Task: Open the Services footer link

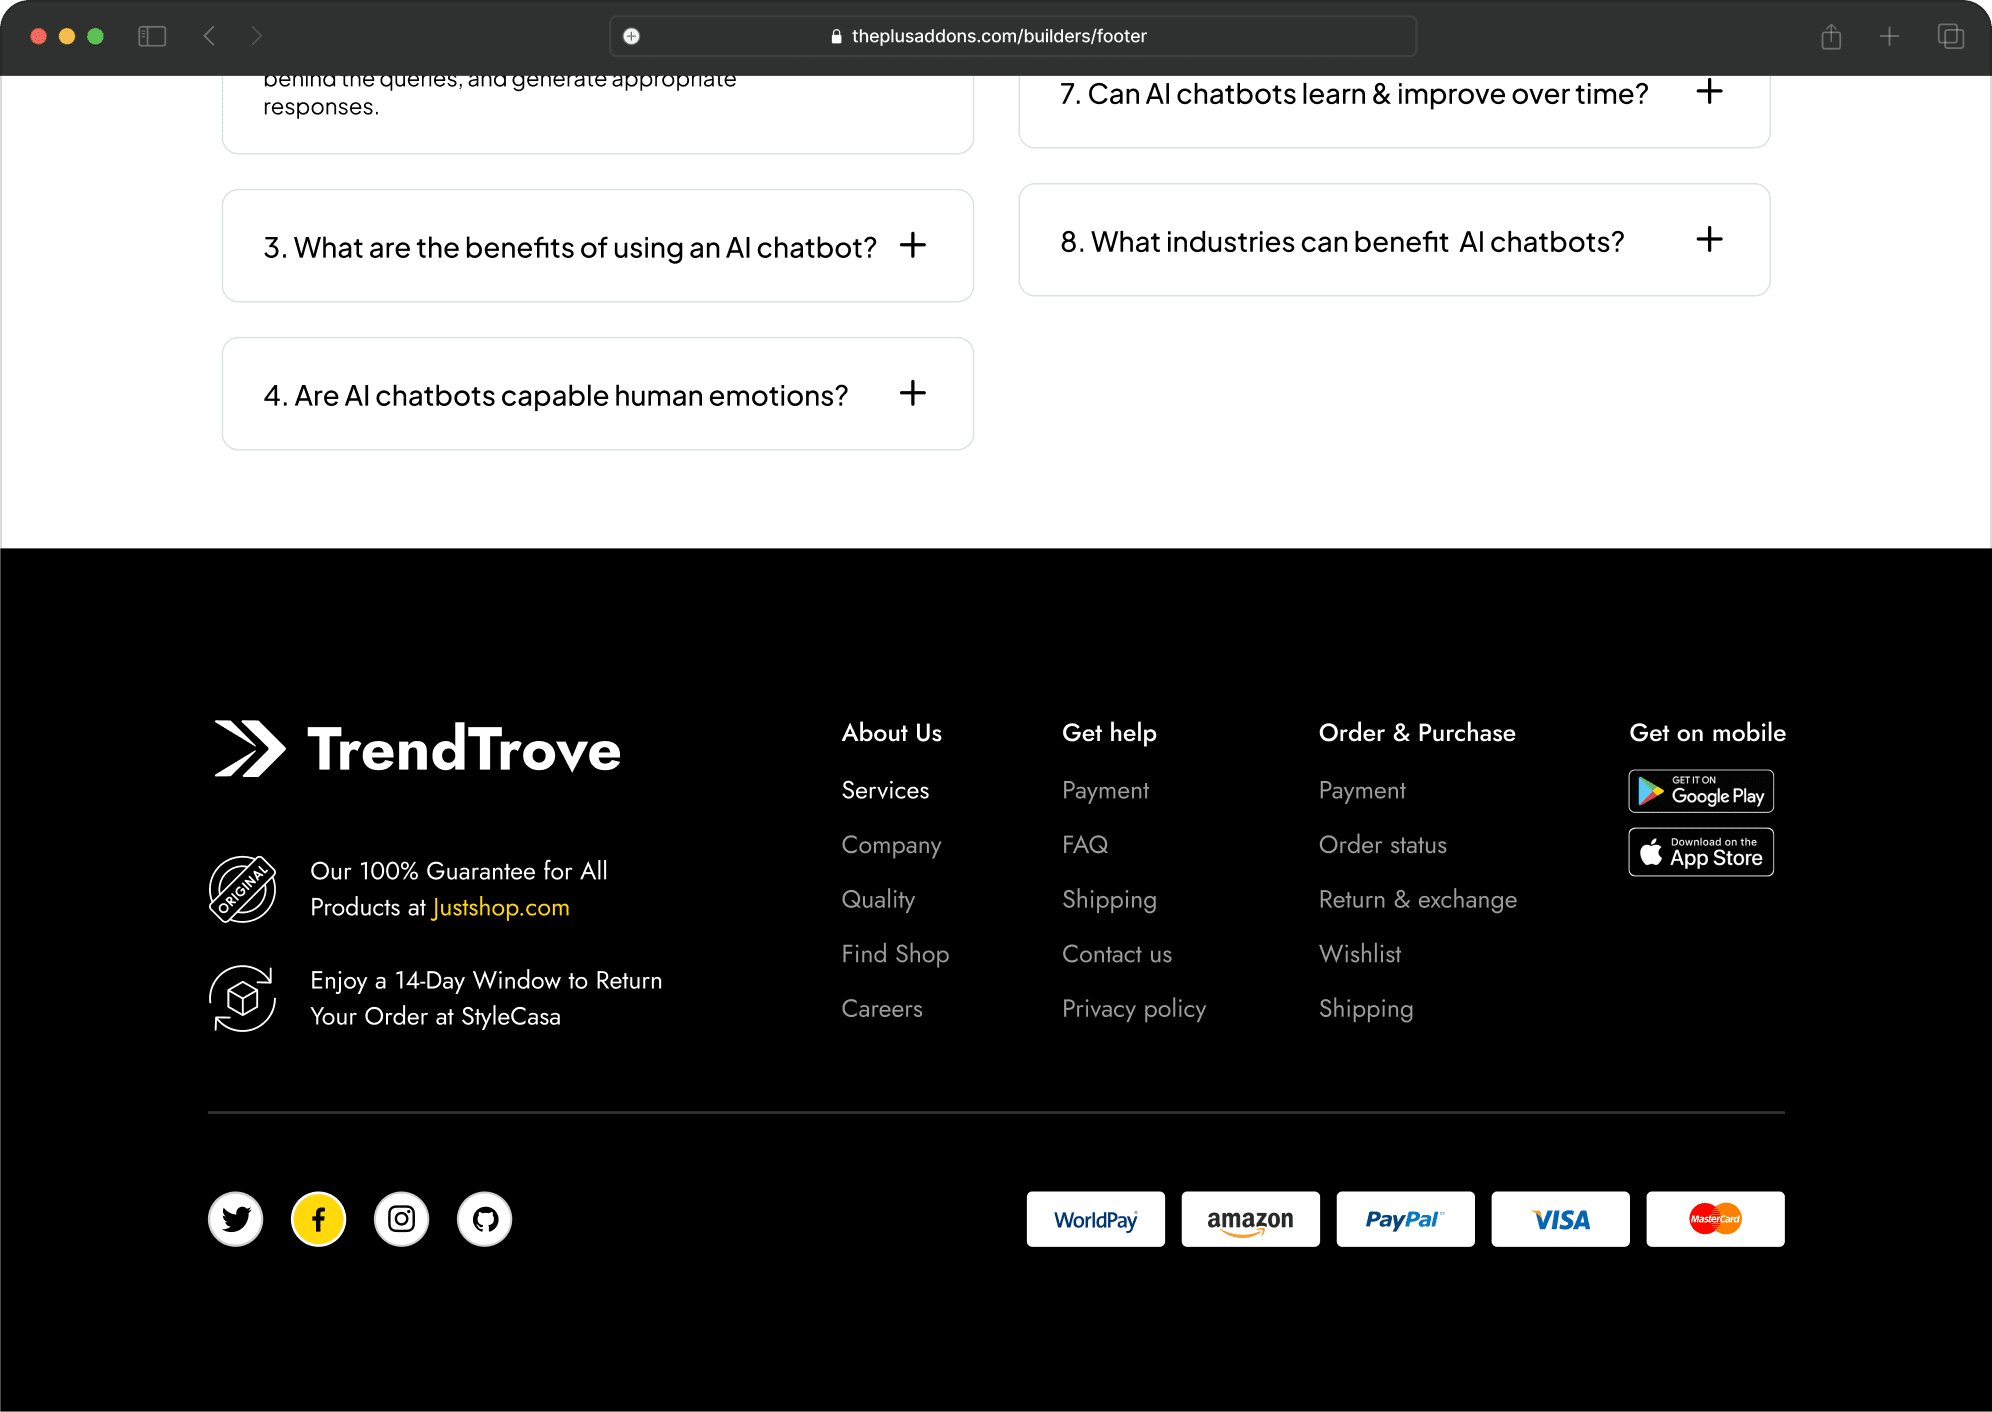Action: (x=885, y=790)
